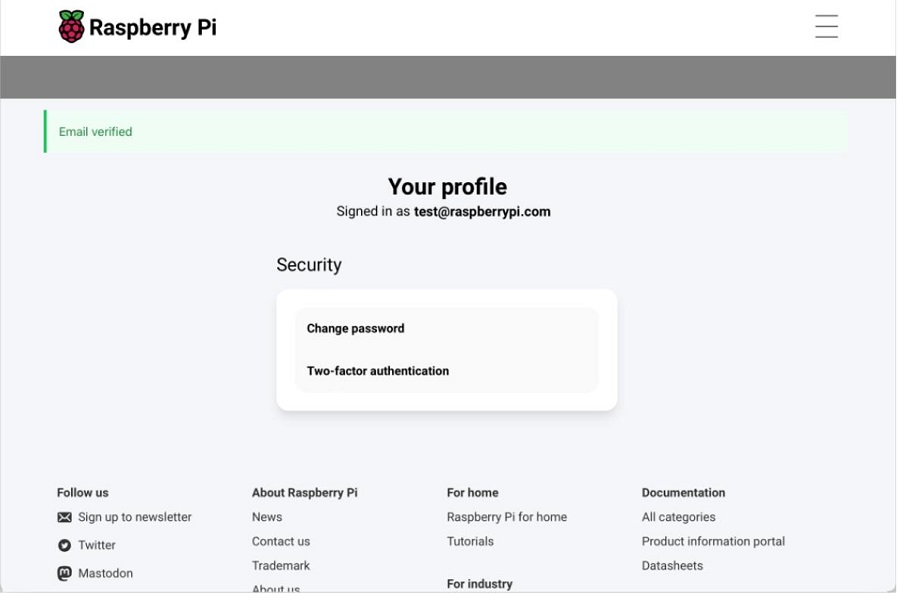Click the Raspberry Pi header wordmark
The height and width of the screenshot is (607, 900).
[154, 28]
